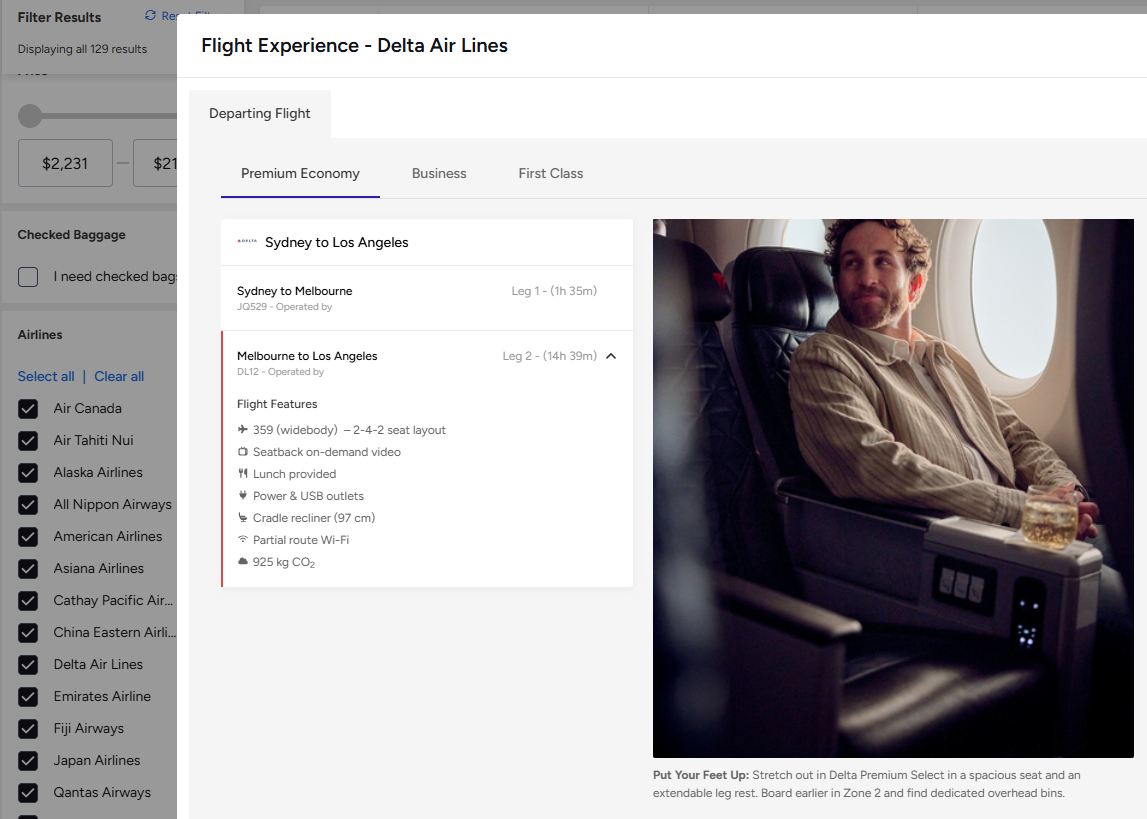Toggle the 'I need checked bags' checkbox
This screenshot has height=819, width=1147.
28,277
